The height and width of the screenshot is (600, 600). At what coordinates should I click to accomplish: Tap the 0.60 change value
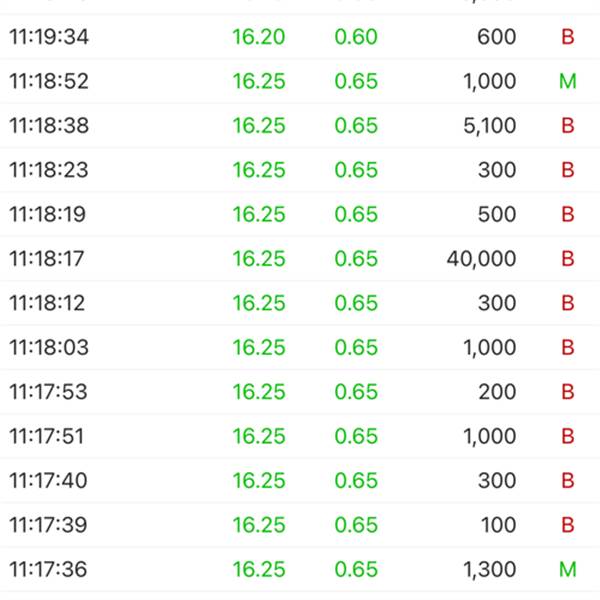point(356,37)
